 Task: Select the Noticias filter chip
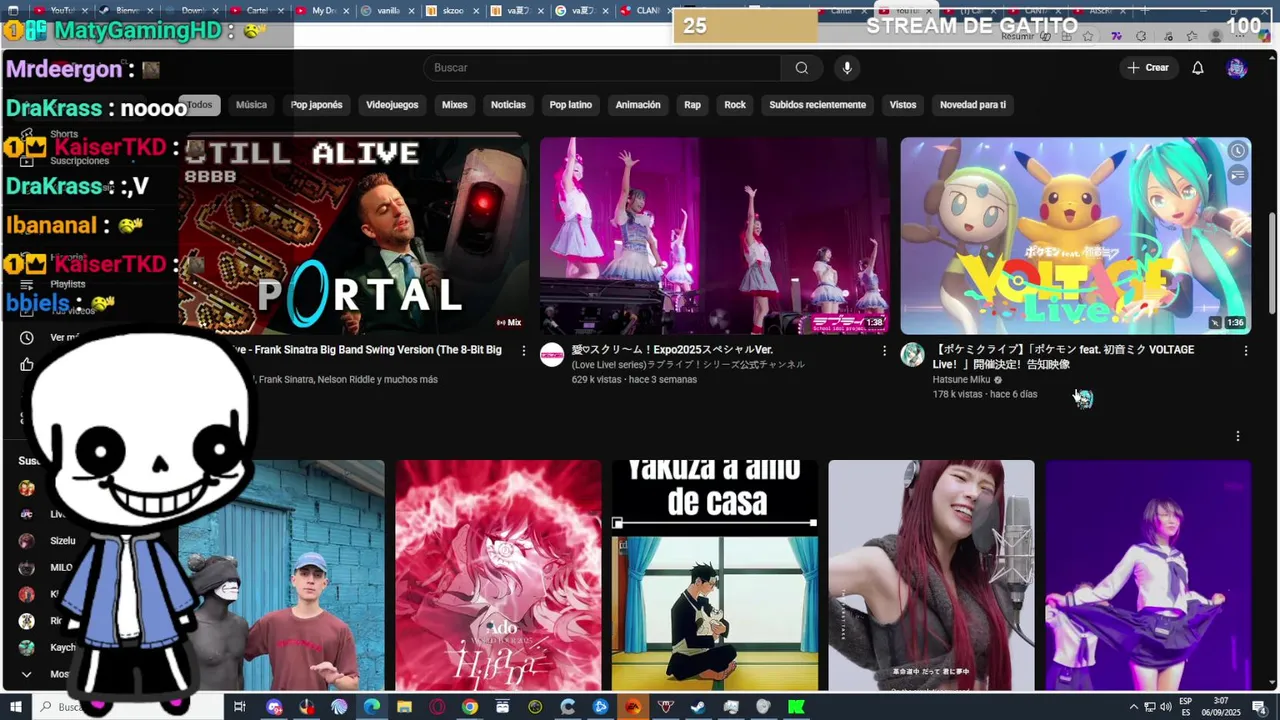[508, 105]
